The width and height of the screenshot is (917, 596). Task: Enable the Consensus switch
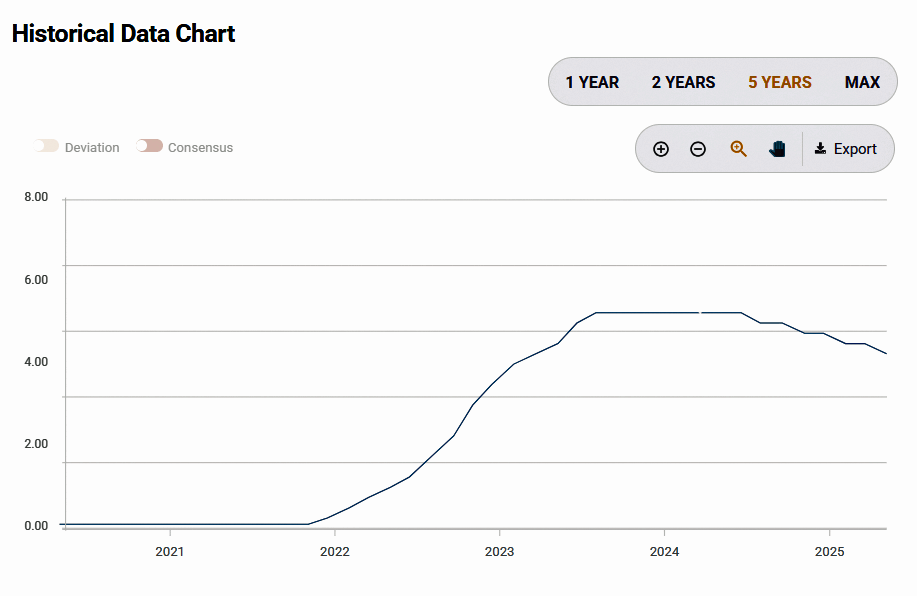[150, 146]
